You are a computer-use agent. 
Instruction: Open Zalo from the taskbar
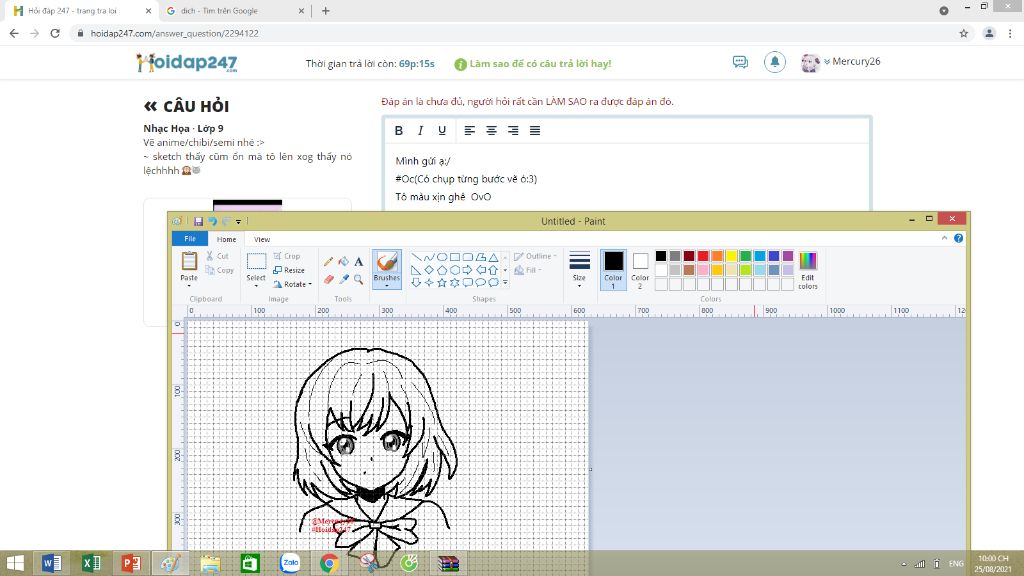tap(290, 562)
